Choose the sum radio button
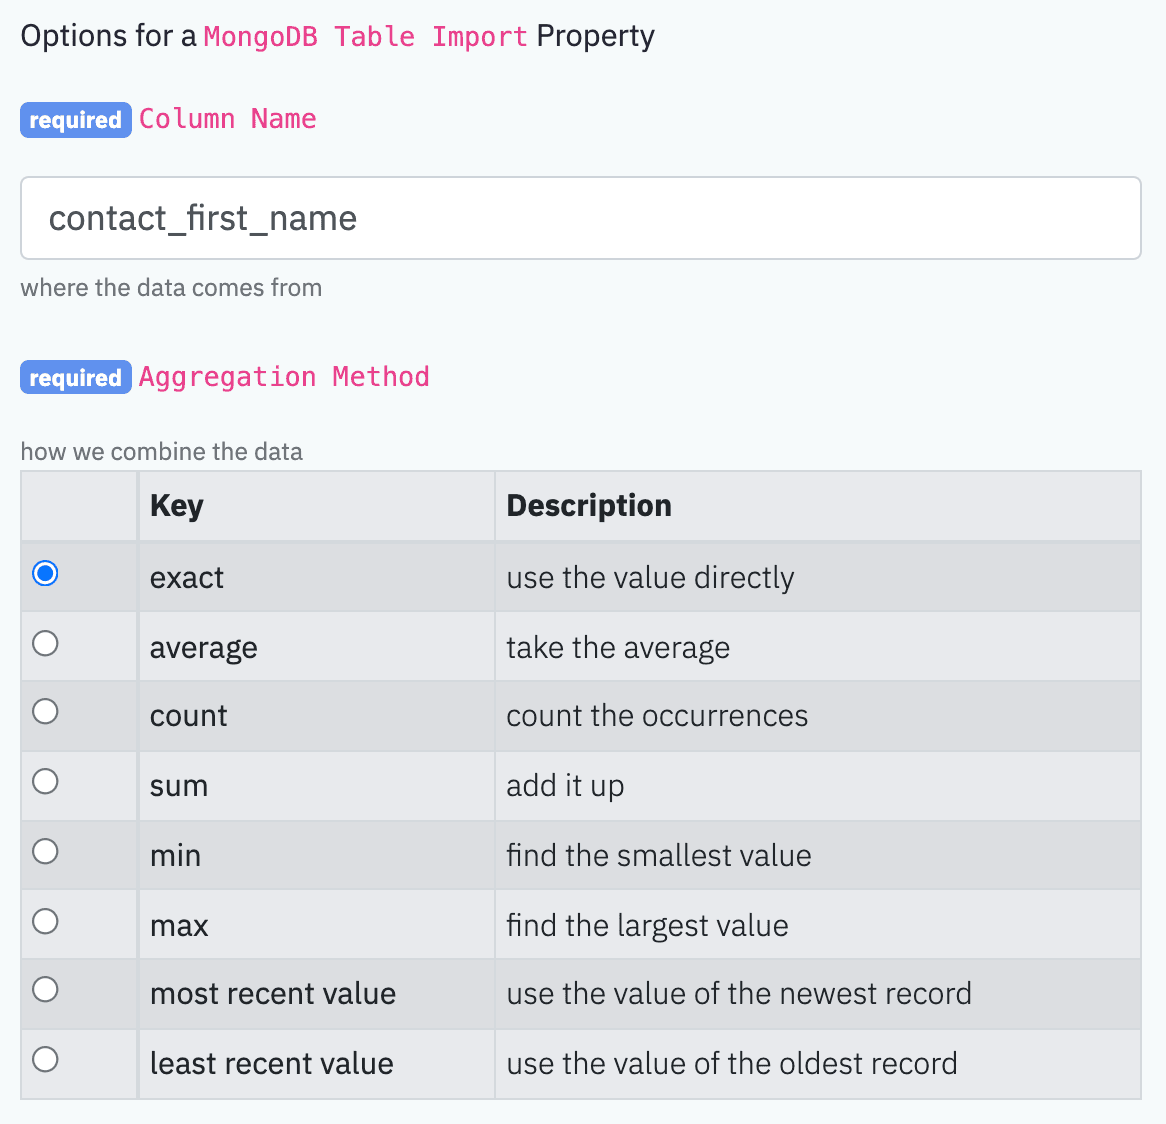Image resolution: width=1166 pixels, height=1124 pixels. click(x=45, y=781)
